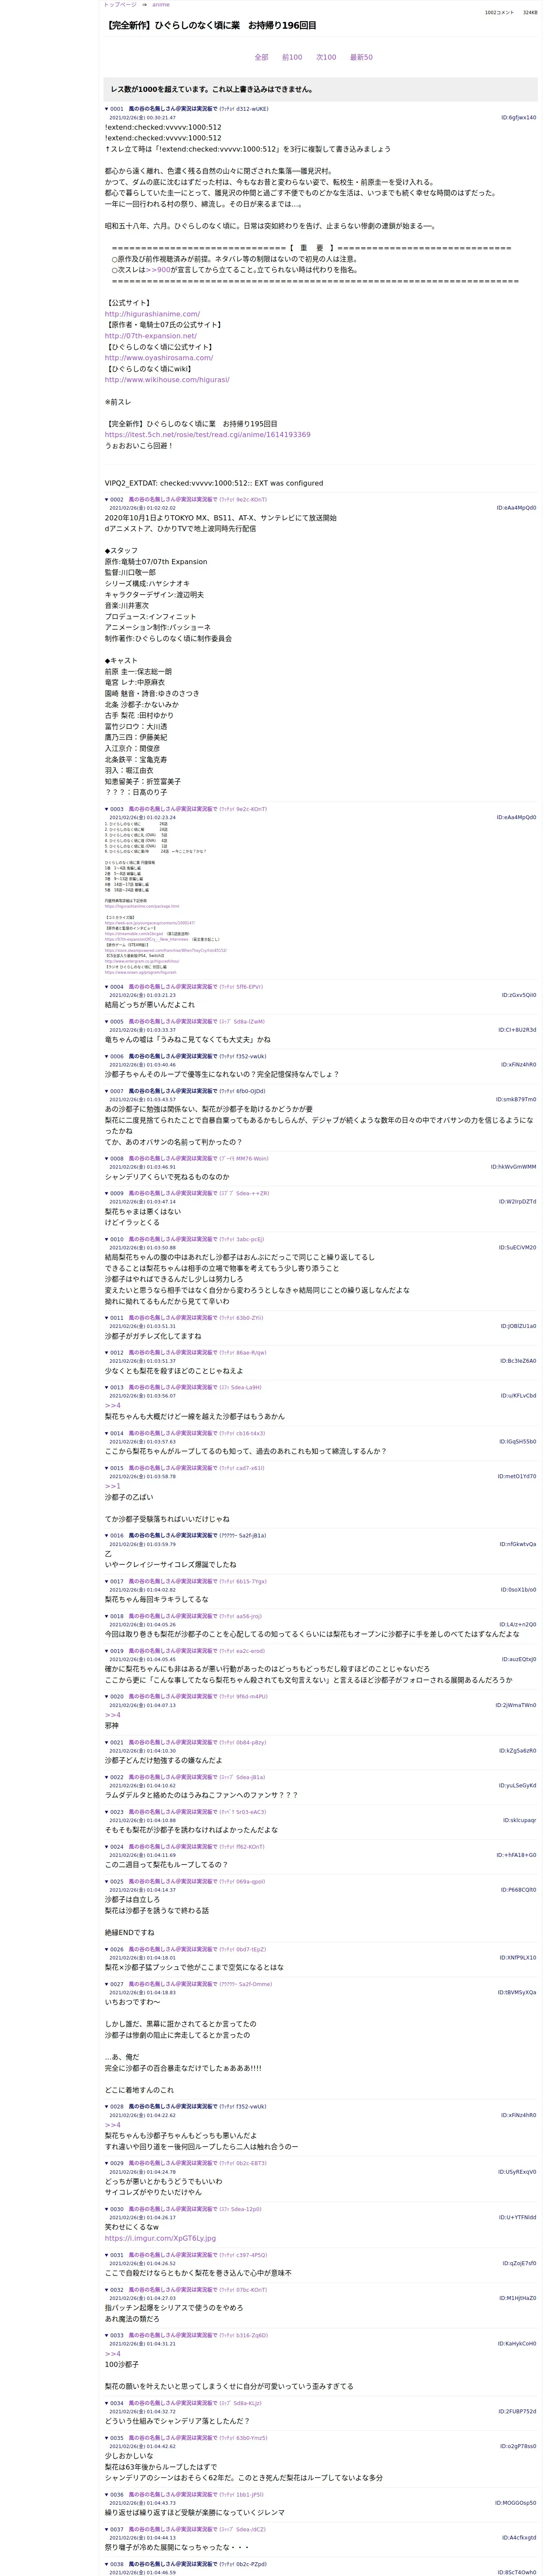
Task: Open the anime board breadcrumb link
Action: [x=161, y=5]
